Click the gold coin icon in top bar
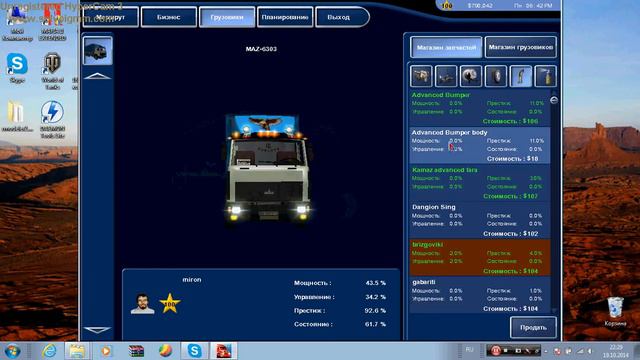 (447, 5)
